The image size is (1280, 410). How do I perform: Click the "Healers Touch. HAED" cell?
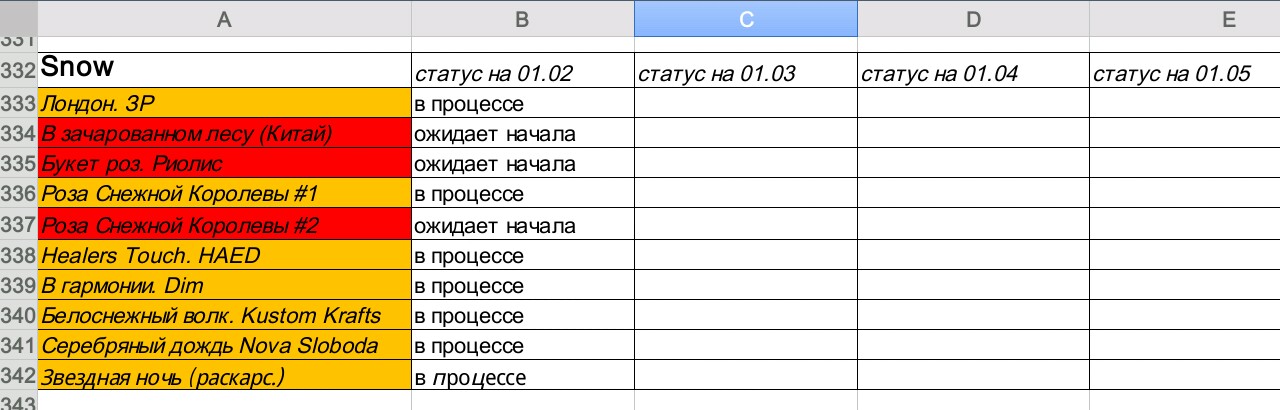coord(224,255)
